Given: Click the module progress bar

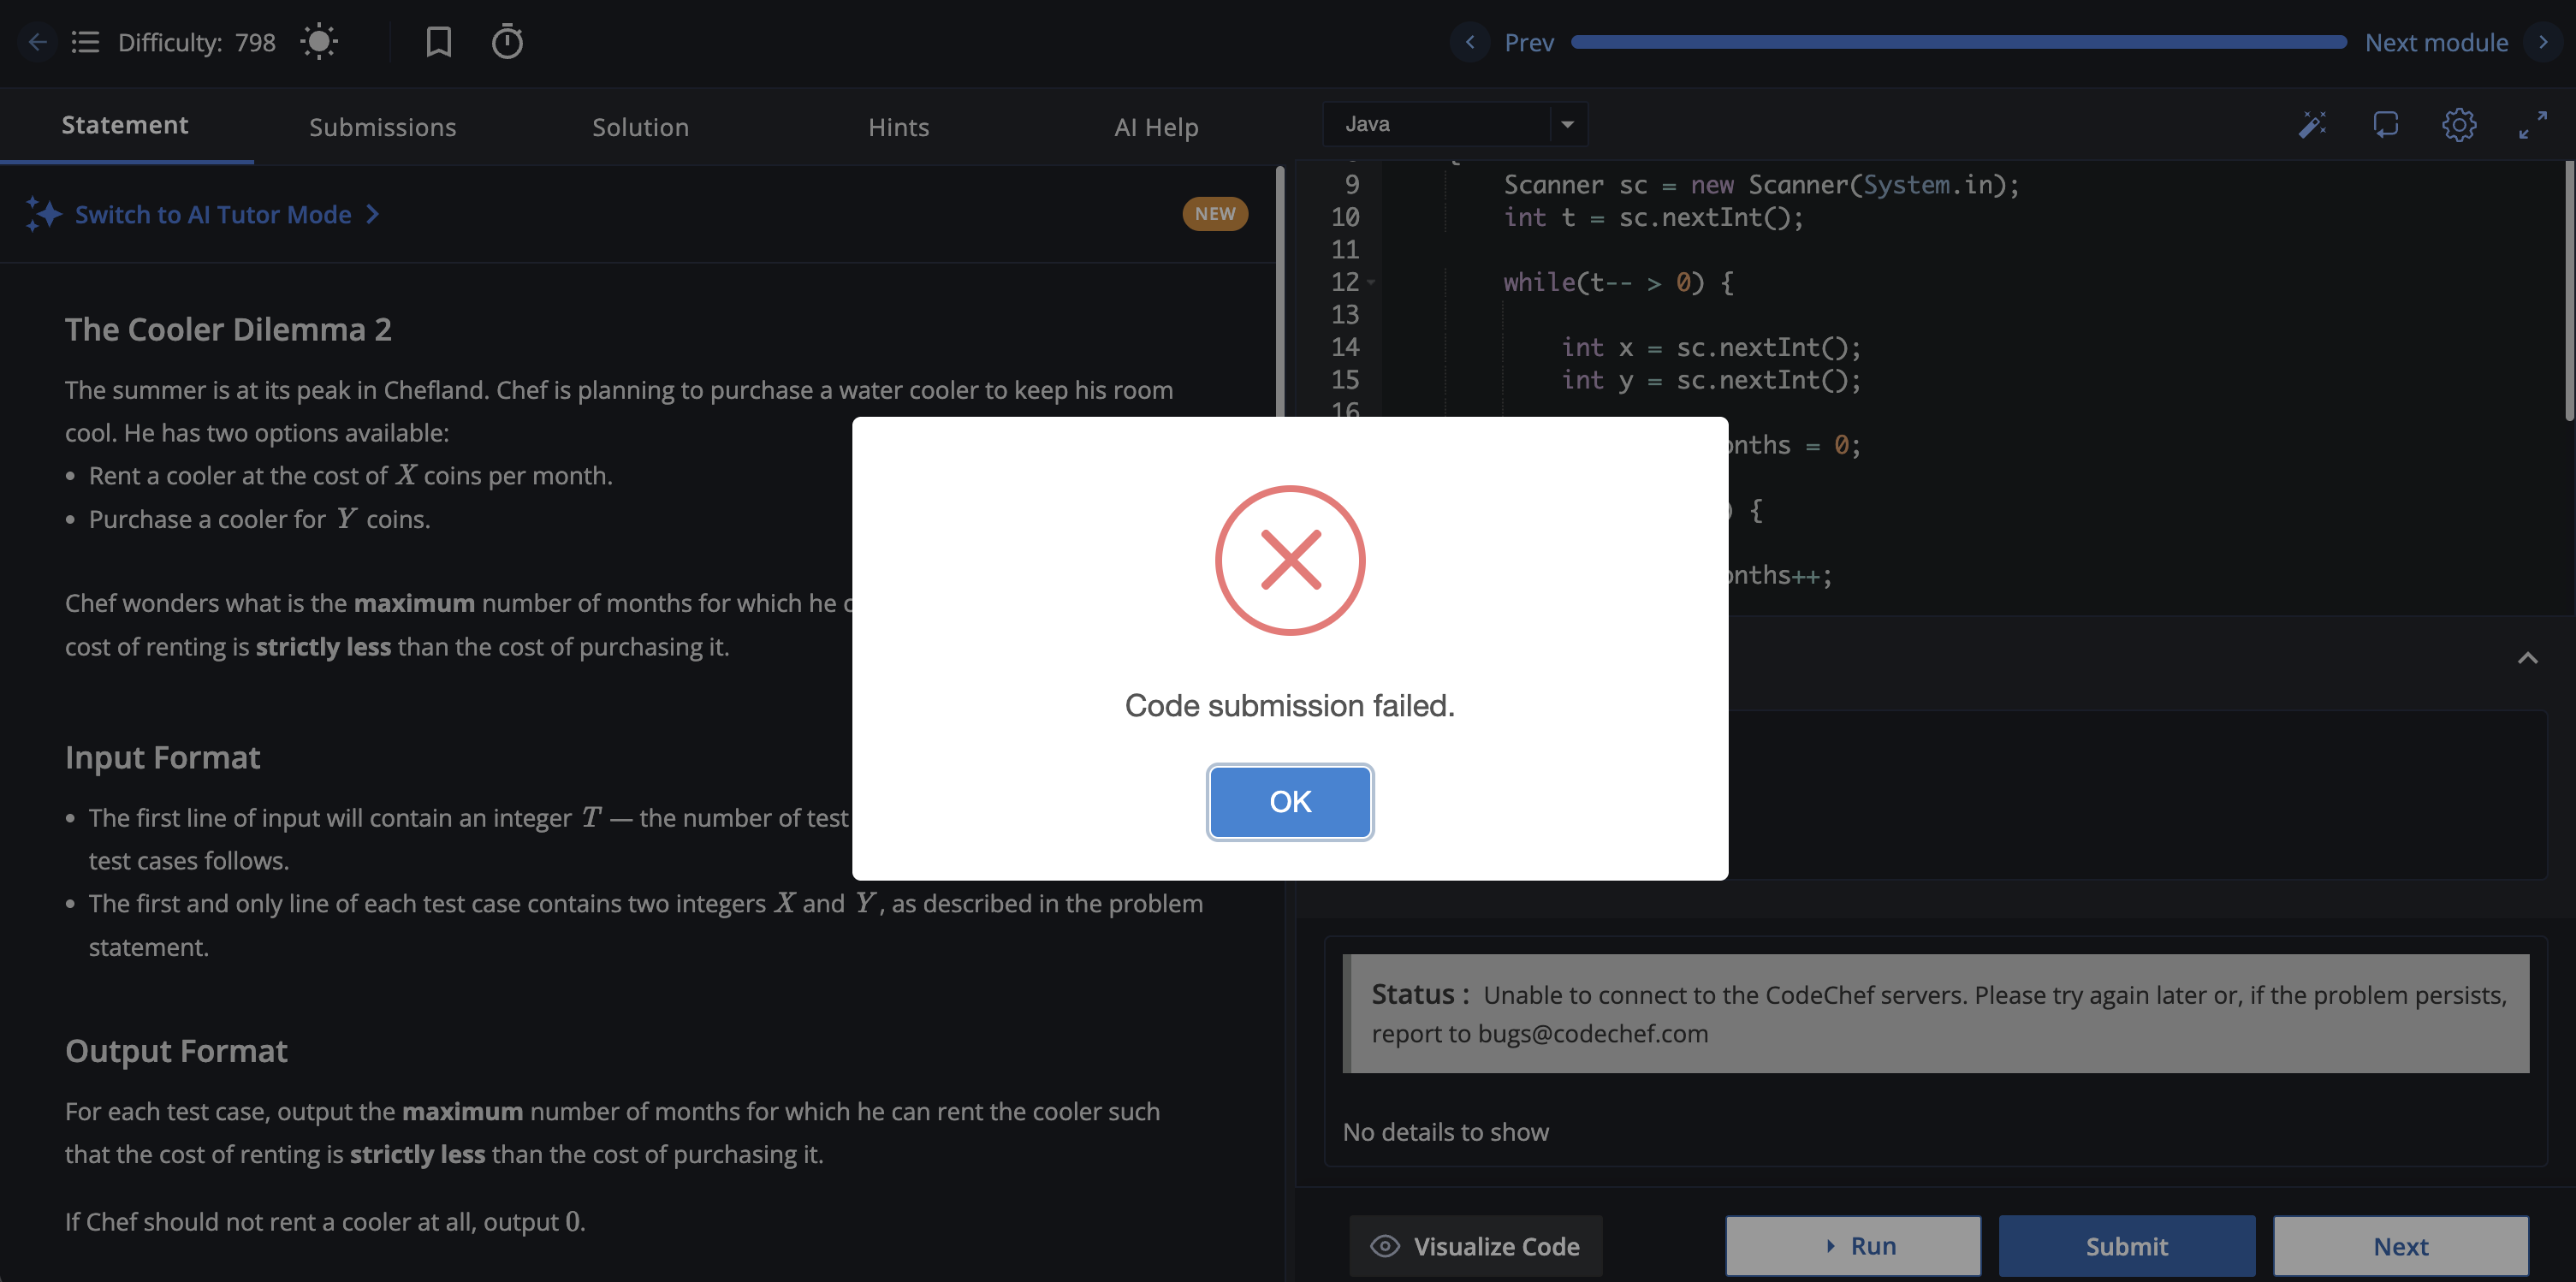Looking at the screenshot, I should (x=1958, y=42).
